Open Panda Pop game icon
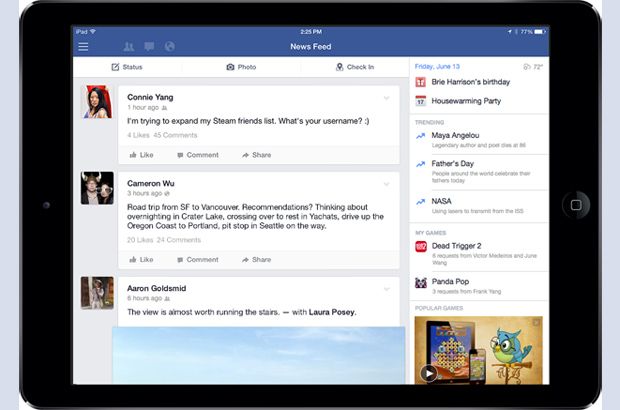 pyautogui.click(x=421, y=283)
